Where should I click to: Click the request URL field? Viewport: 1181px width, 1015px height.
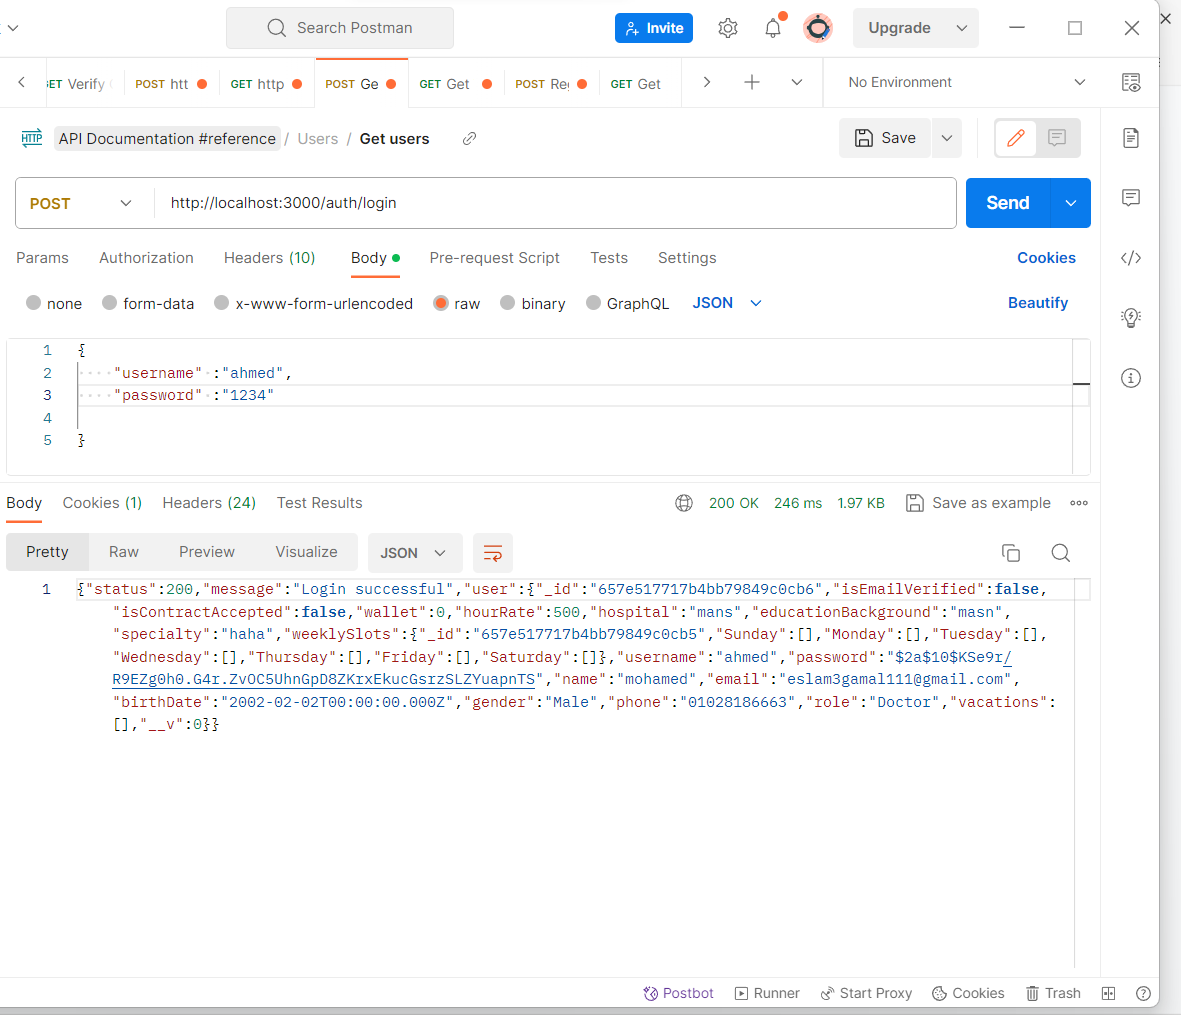click(555, 203)
